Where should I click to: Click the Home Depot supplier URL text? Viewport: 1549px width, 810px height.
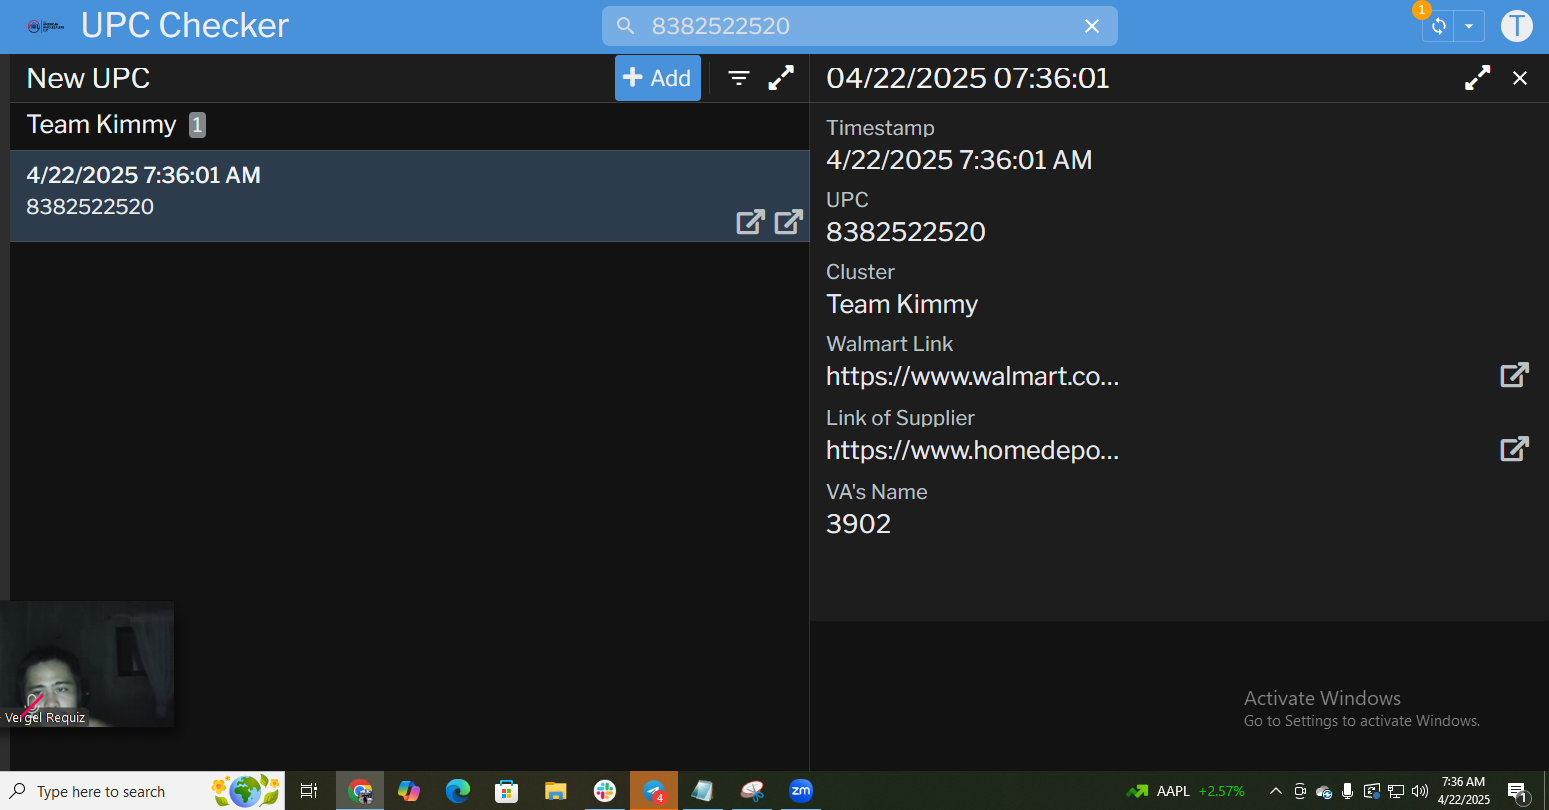point(972,451)
